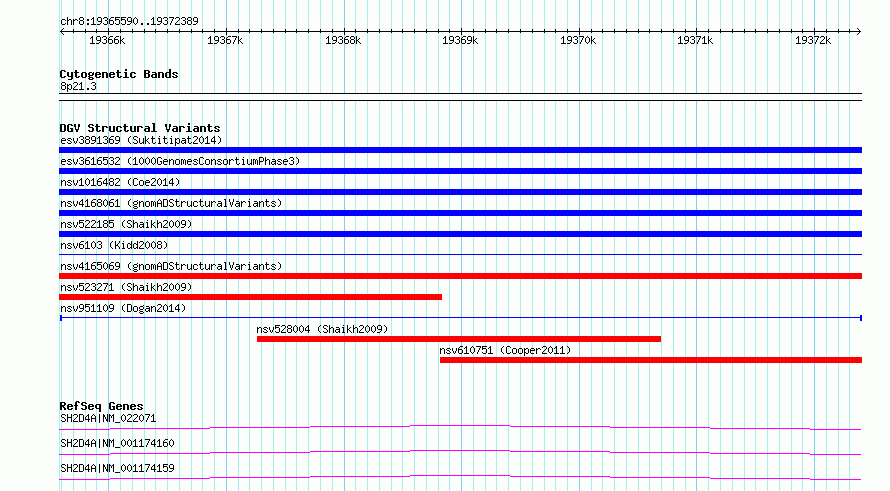Select the 8p21.3 band label

pyautogui.click(x=78, y=87)
